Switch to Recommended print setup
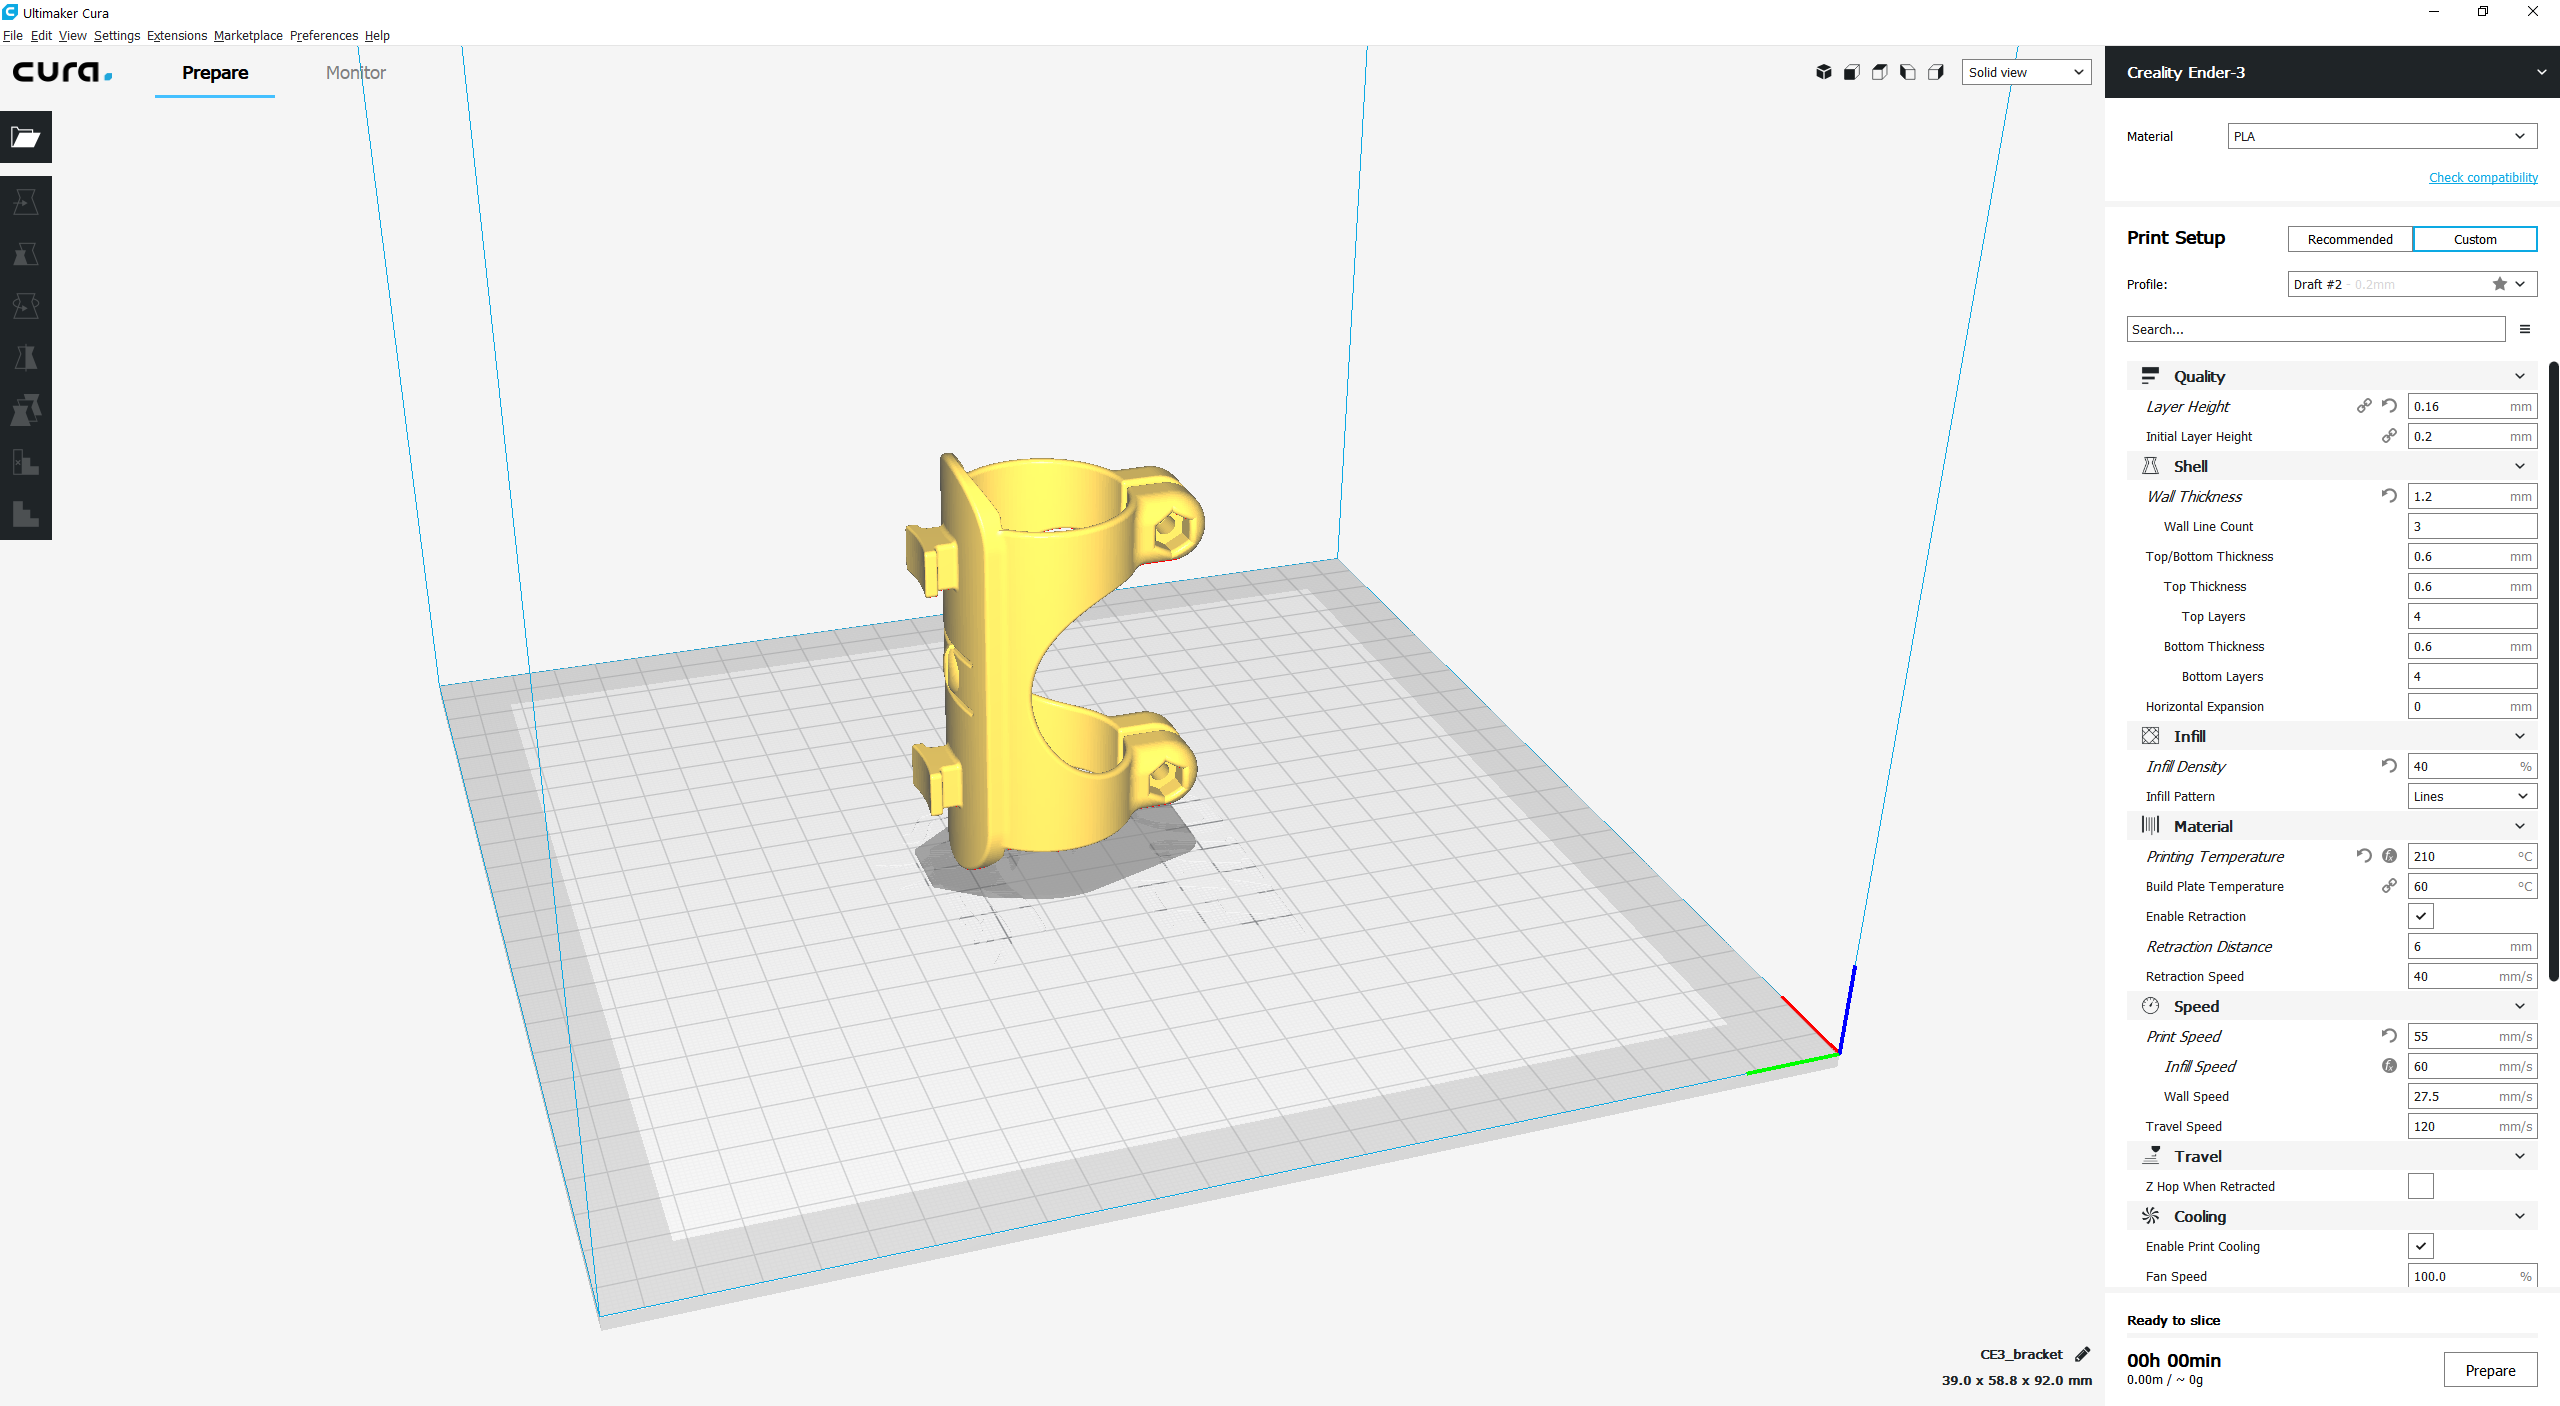Screen dimensions: 2560x1406 [2350, 239]
